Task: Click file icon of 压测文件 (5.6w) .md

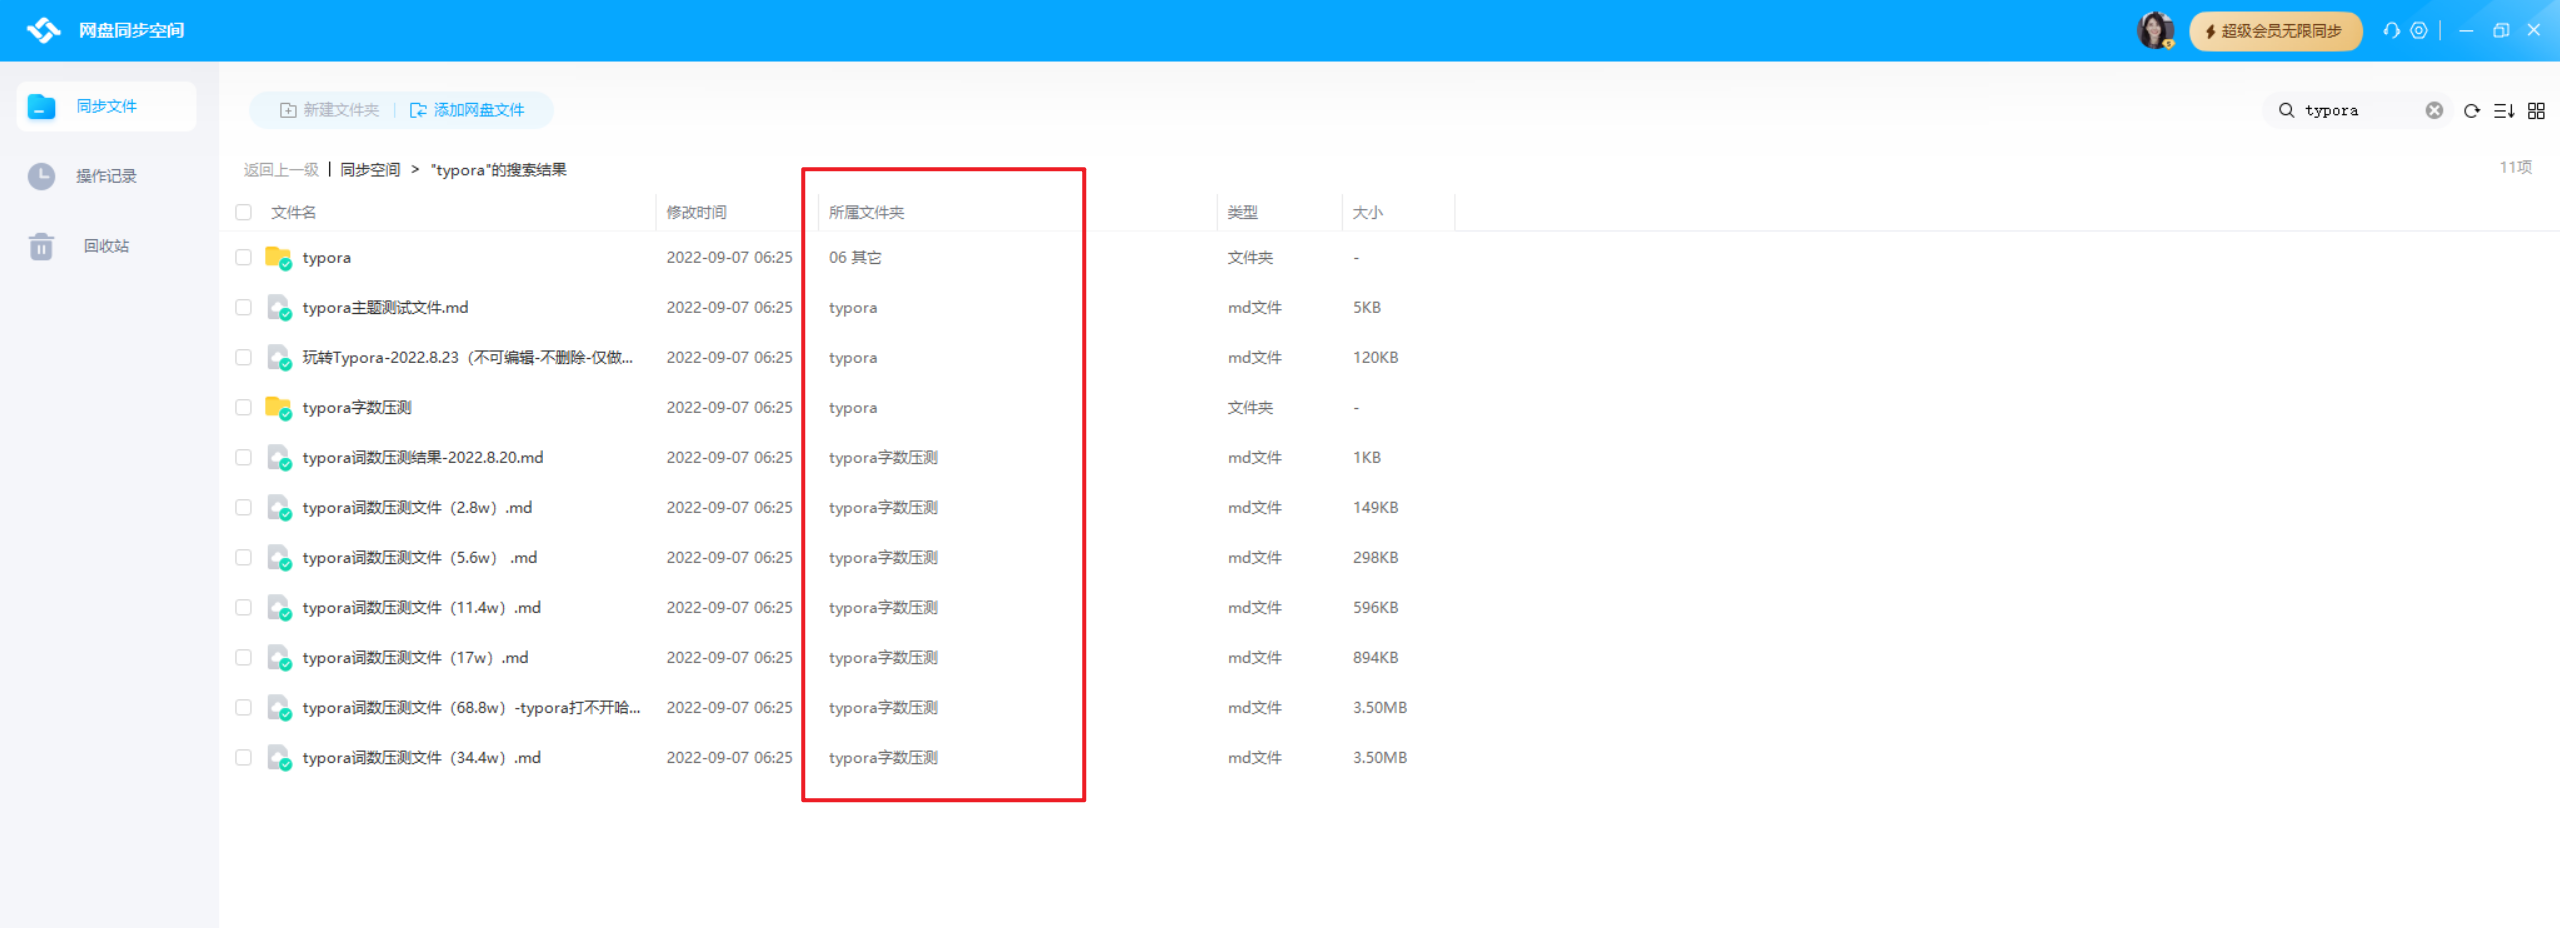Action: coord(278,557)
